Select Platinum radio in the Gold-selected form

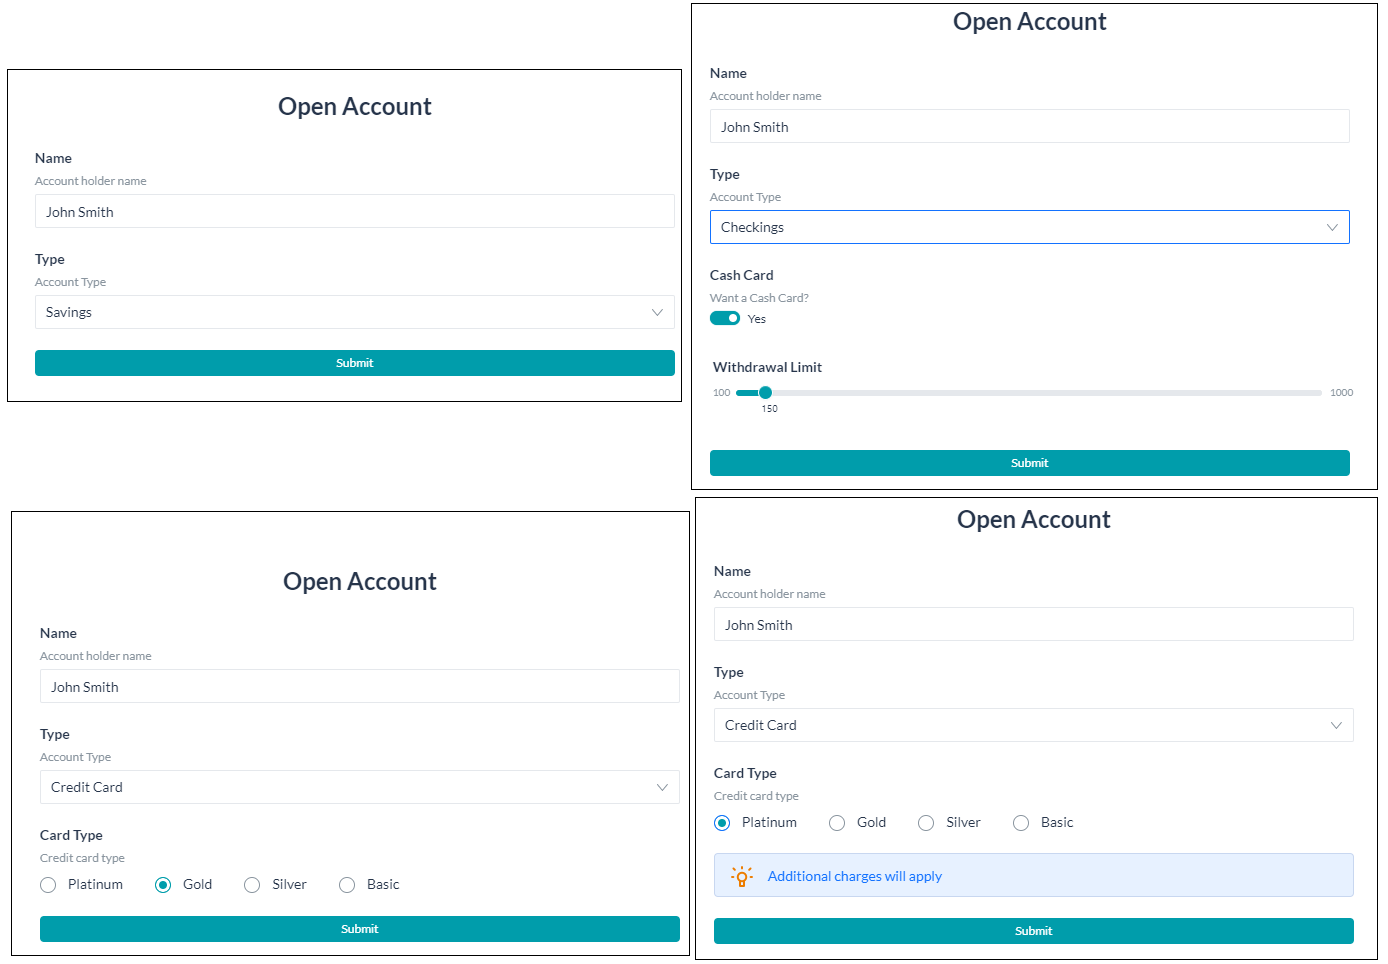tap(48, 885)
